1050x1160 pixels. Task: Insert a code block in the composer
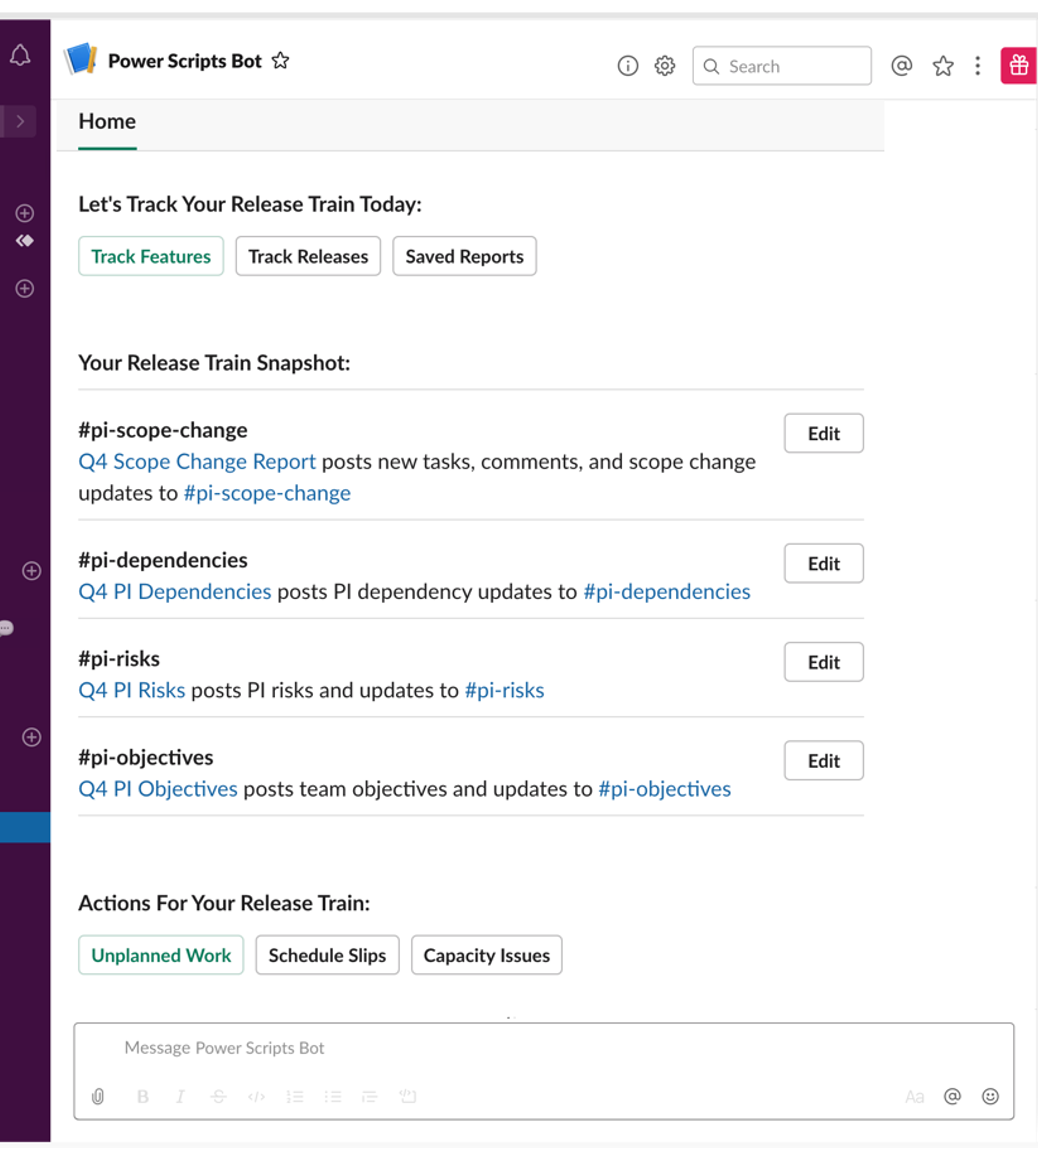[x=408, y=1096]
